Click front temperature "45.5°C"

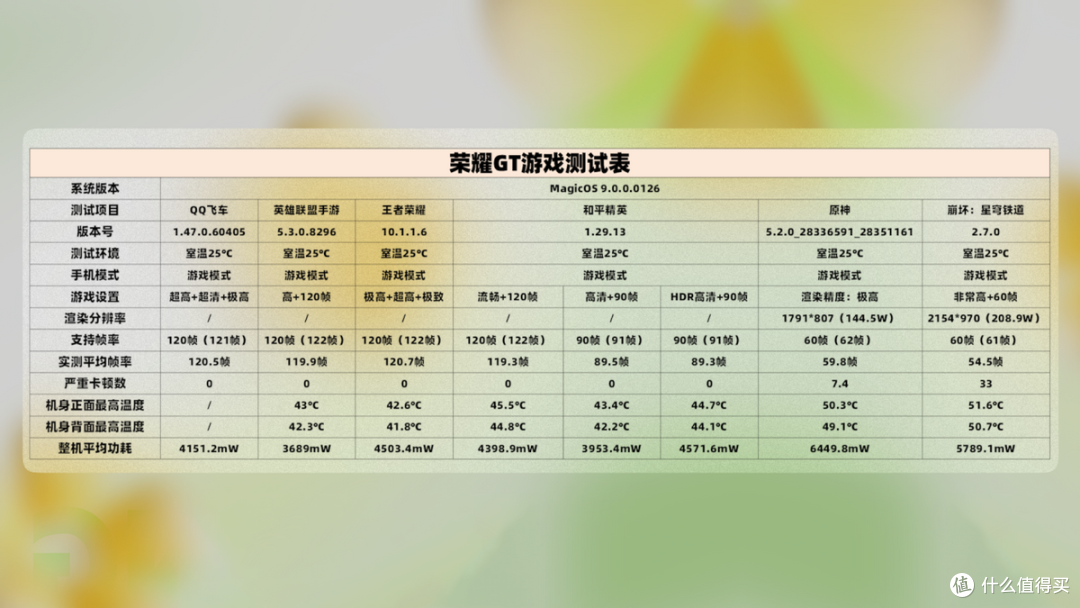coord(508,406)
